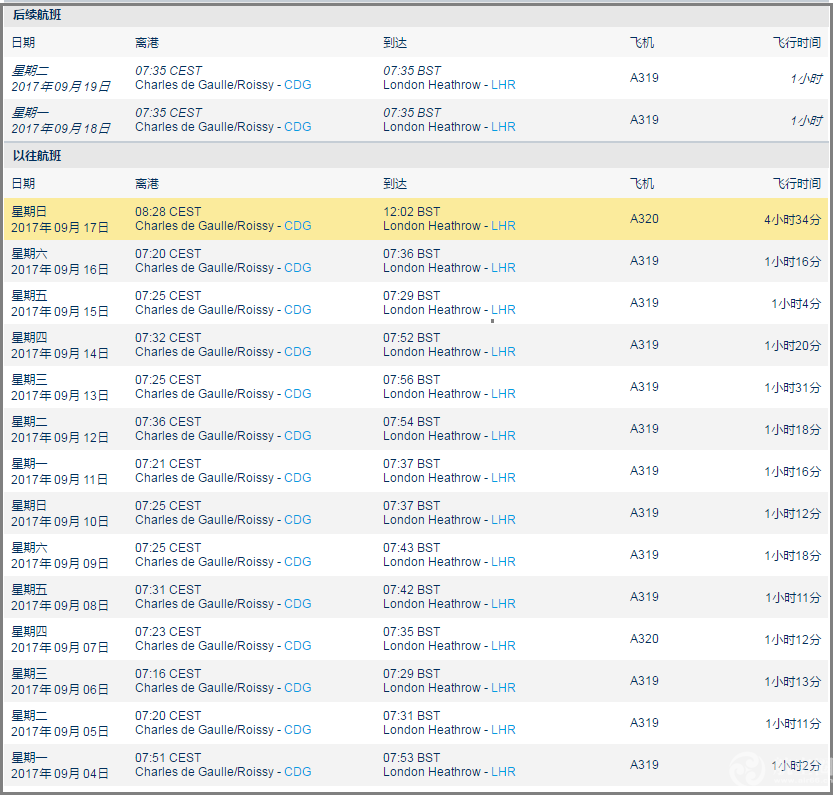Image resolution: width=834 pixels, height=796 pixels.
Task: Click date 2017年09月18日
Action: (61, 128)
